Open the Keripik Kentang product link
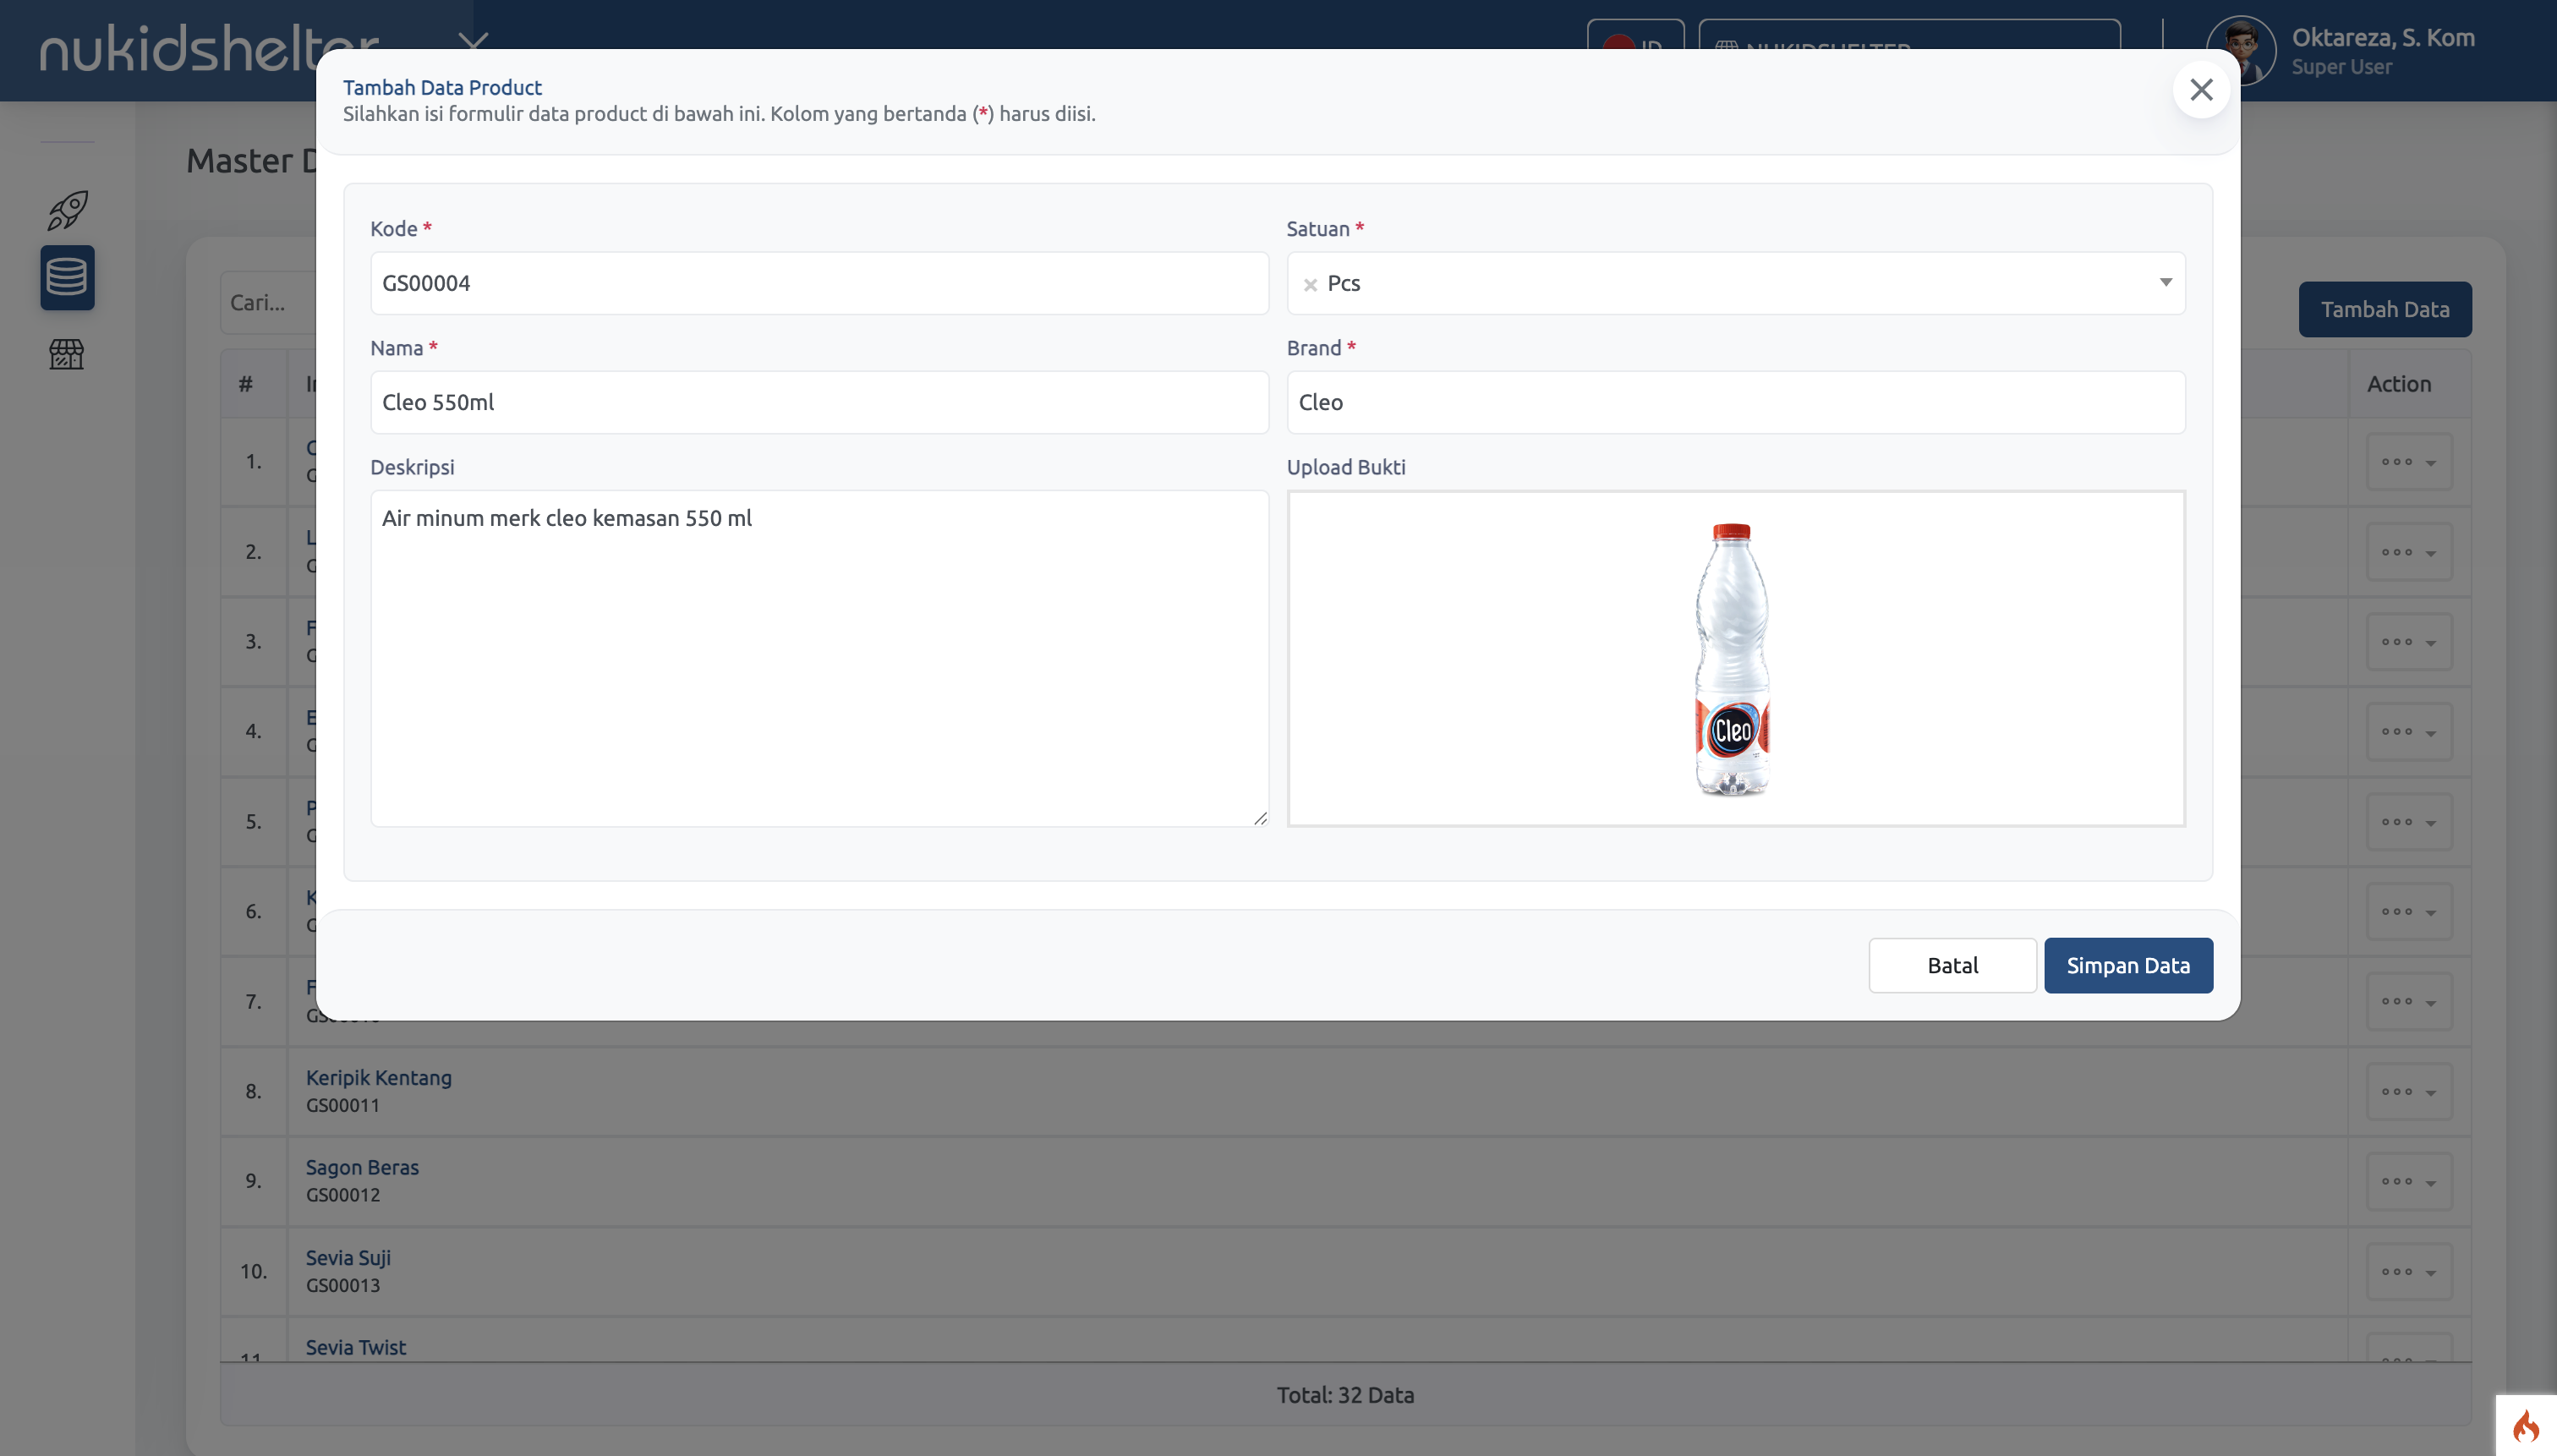Screen dimensions: 2557x1456 pyautogui.click(x=378, y=1077)
